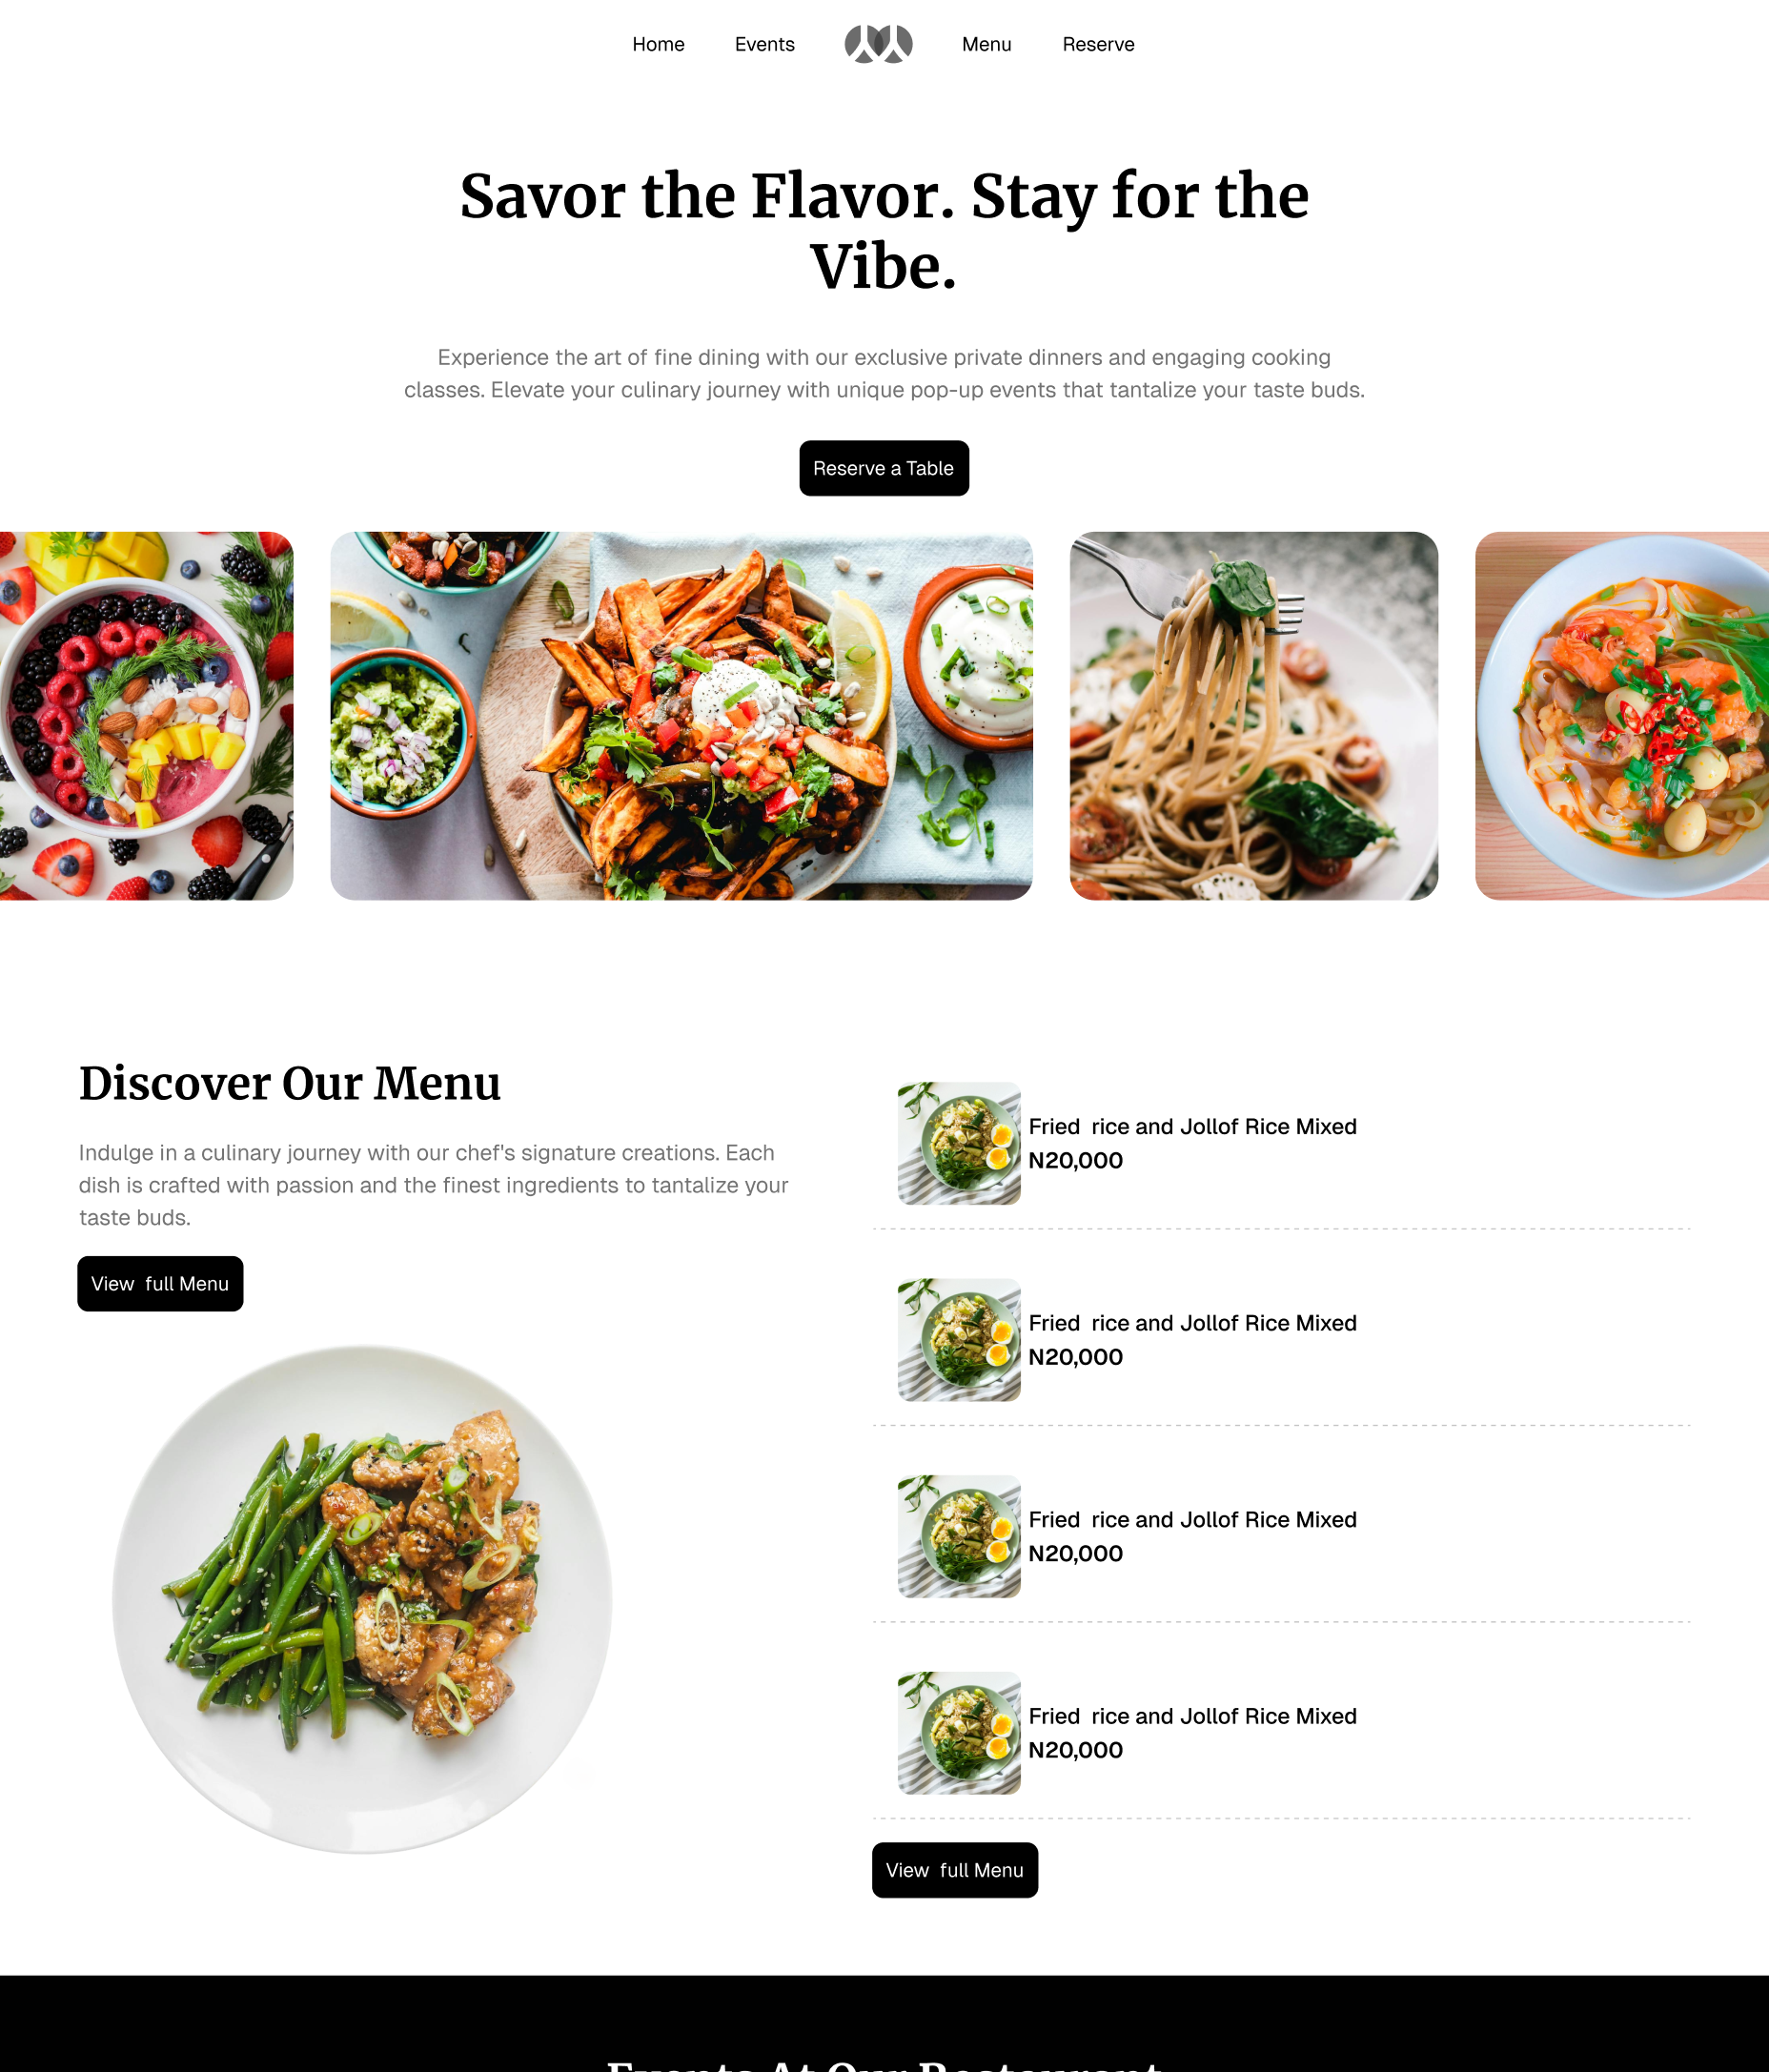Click the Discover Our Menu heading

click(x=290, y=1083)
